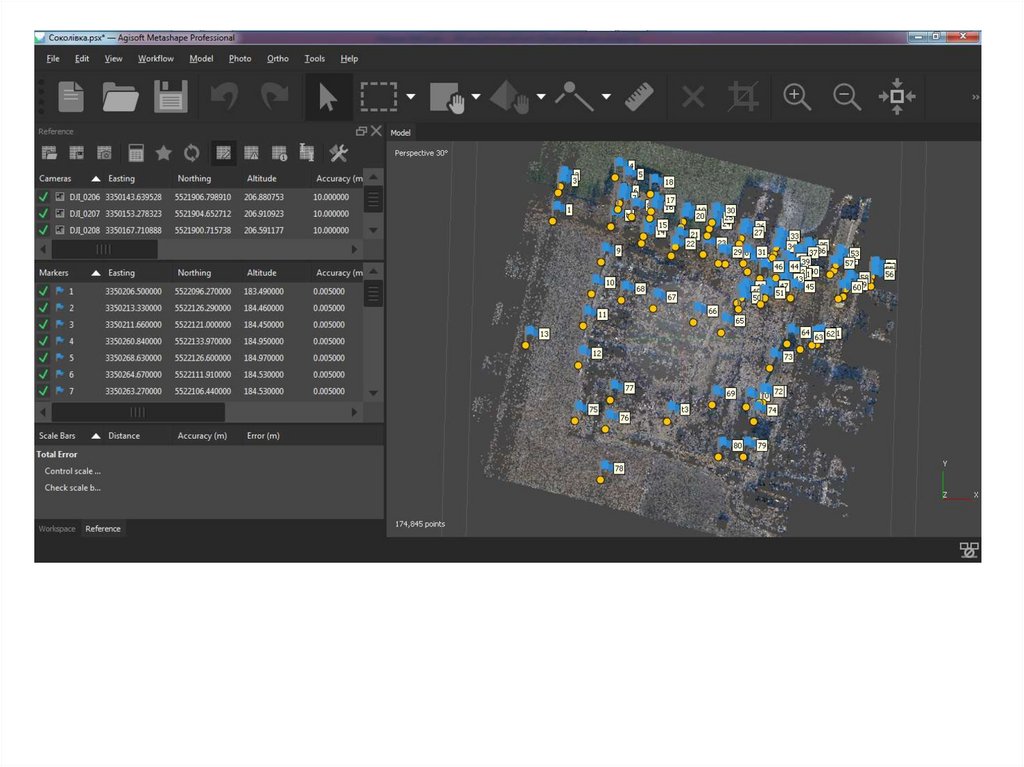Expand the toolbar overflow chevron
The width and height of the screenshot is (1024, 767).
click(x=975, y=97)
